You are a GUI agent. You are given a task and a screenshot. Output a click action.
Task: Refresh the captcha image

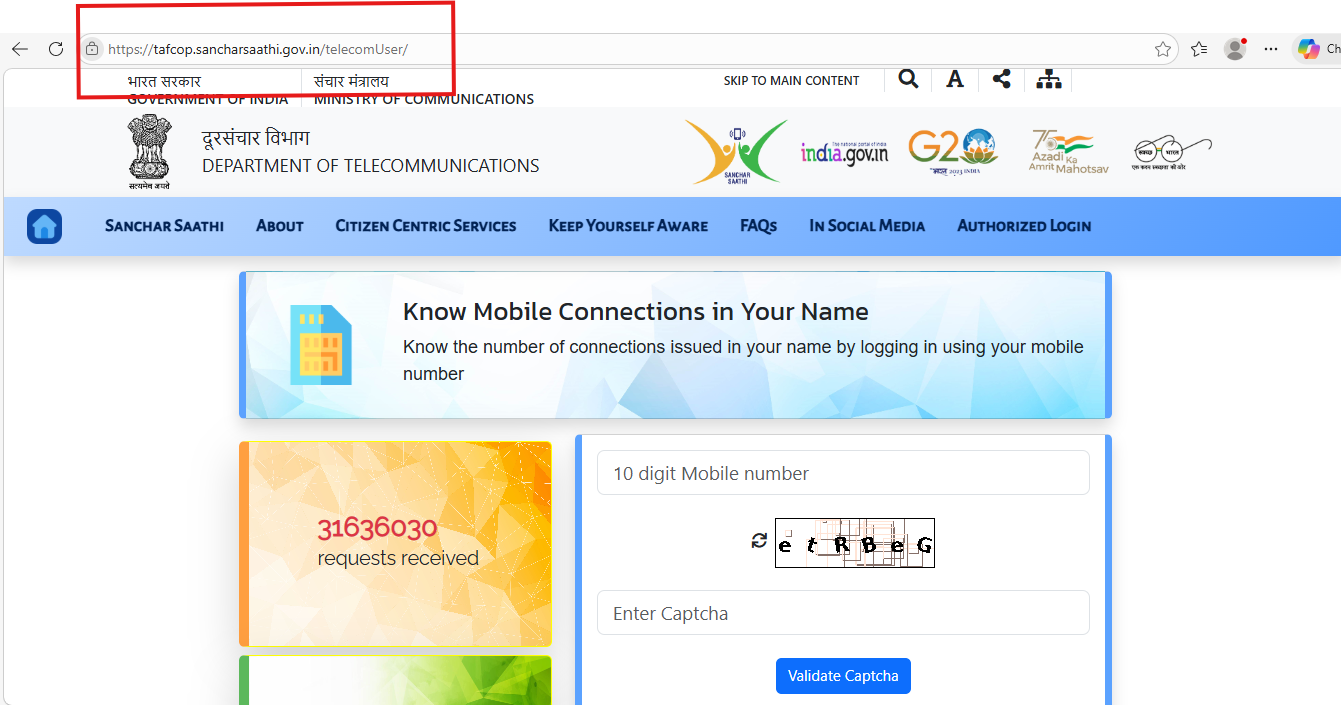coord(759,539)
